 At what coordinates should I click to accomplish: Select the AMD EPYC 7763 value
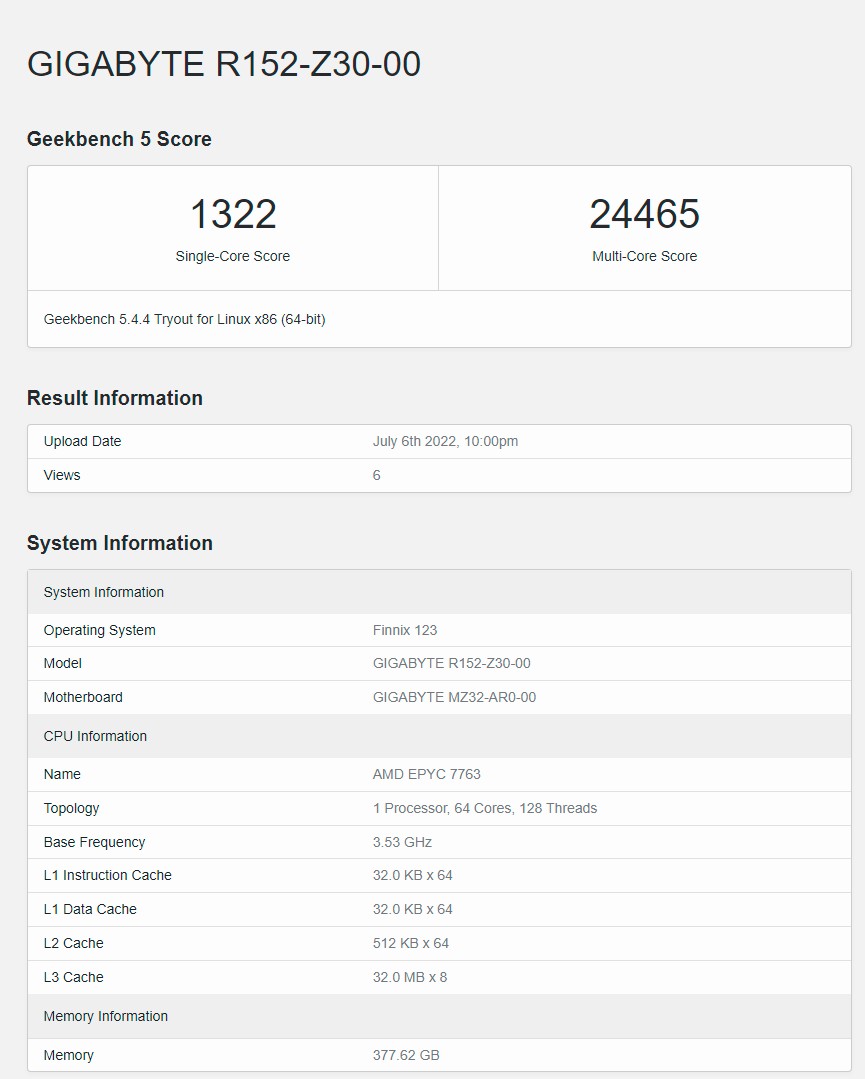tap(427, 774)
